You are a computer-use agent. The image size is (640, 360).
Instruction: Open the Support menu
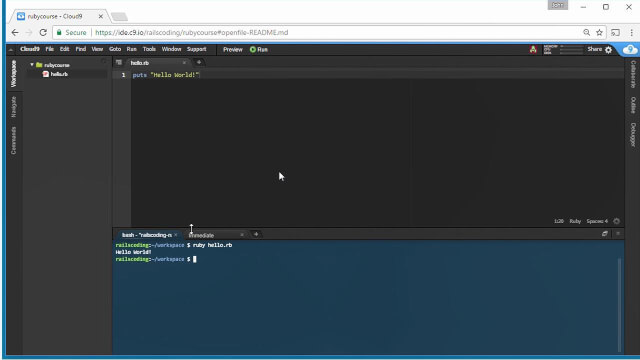[196, 49]
